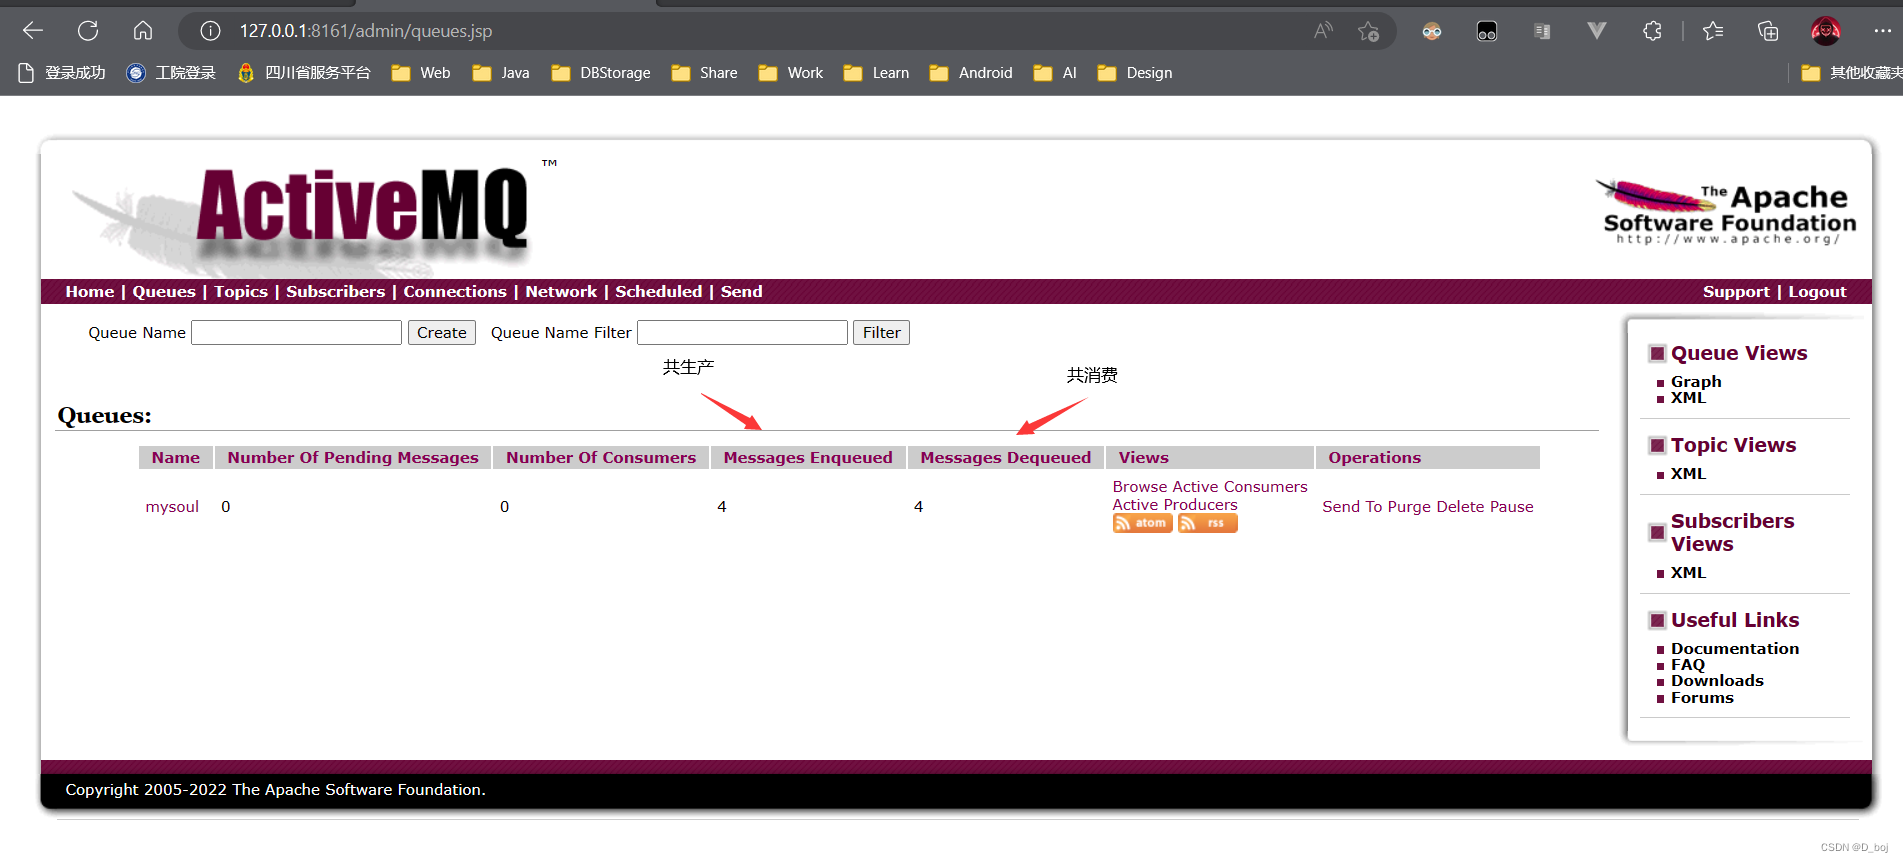1903x862 pixels.
Task: Open the FAQ useful link
Action: tap(1688, 665)
